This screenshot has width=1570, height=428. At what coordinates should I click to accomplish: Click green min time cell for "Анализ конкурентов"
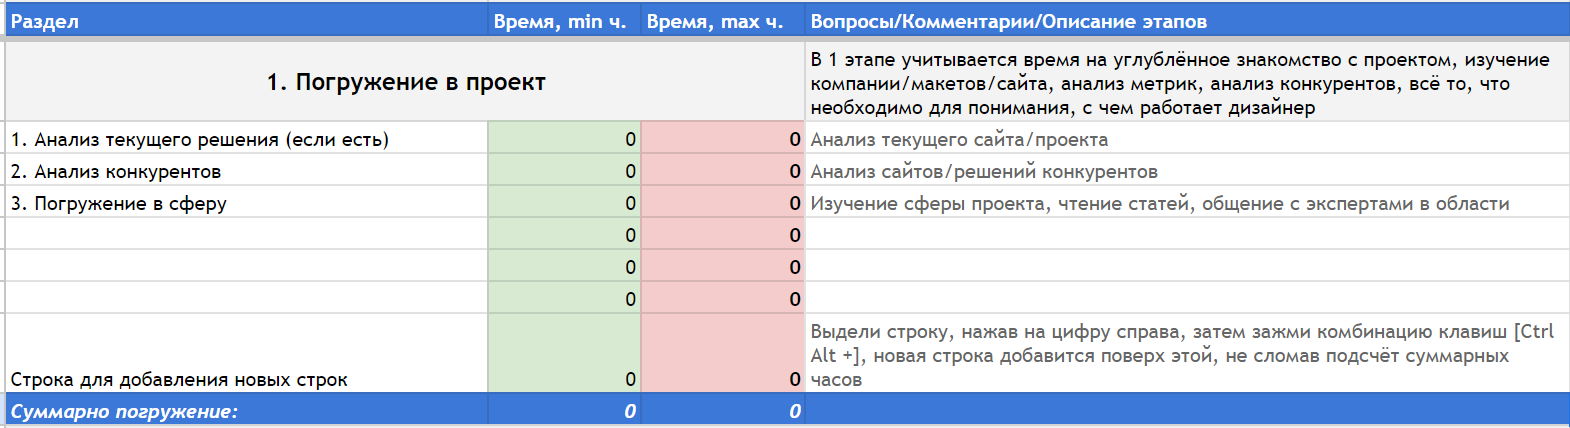pyautogui.click(x=563, y=171)
